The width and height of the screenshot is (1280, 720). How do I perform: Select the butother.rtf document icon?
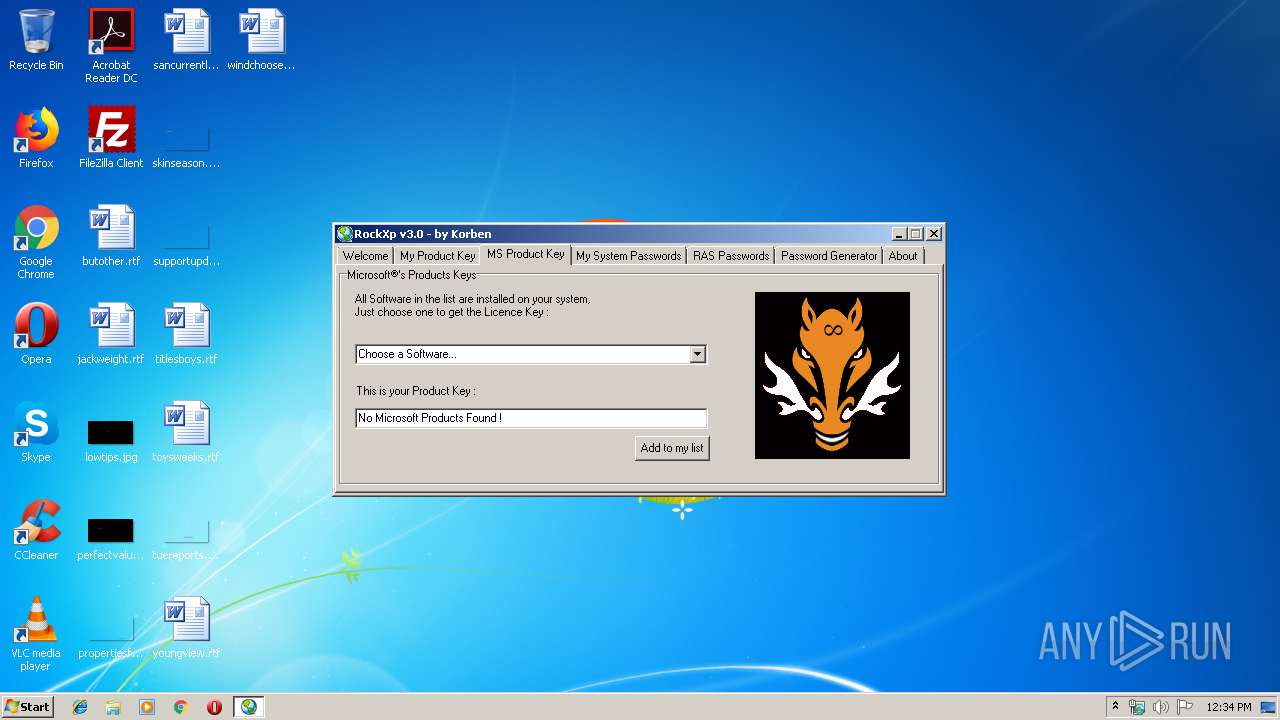click(111, 236)
